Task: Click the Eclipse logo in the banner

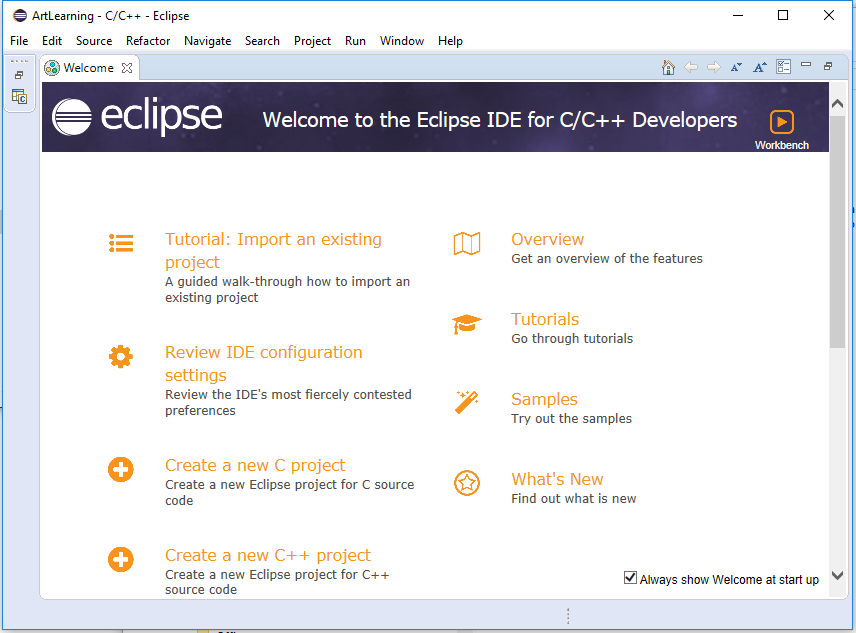Action: 137,116
